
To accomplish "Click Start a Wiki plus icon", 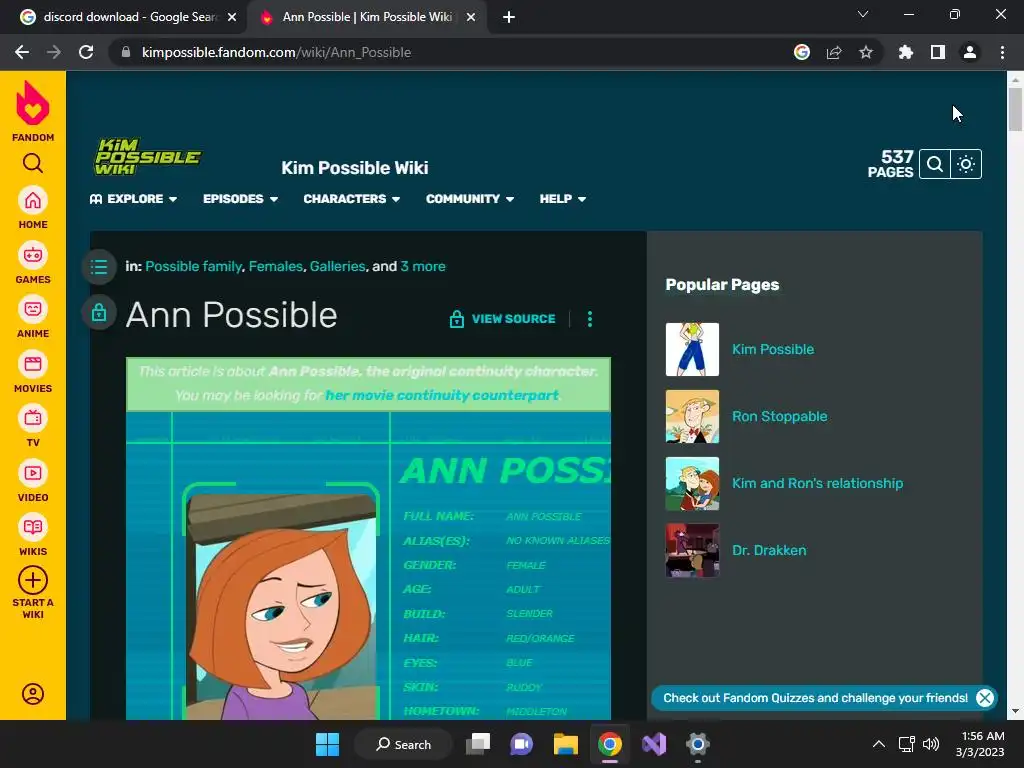I will [x=33, y=580].
